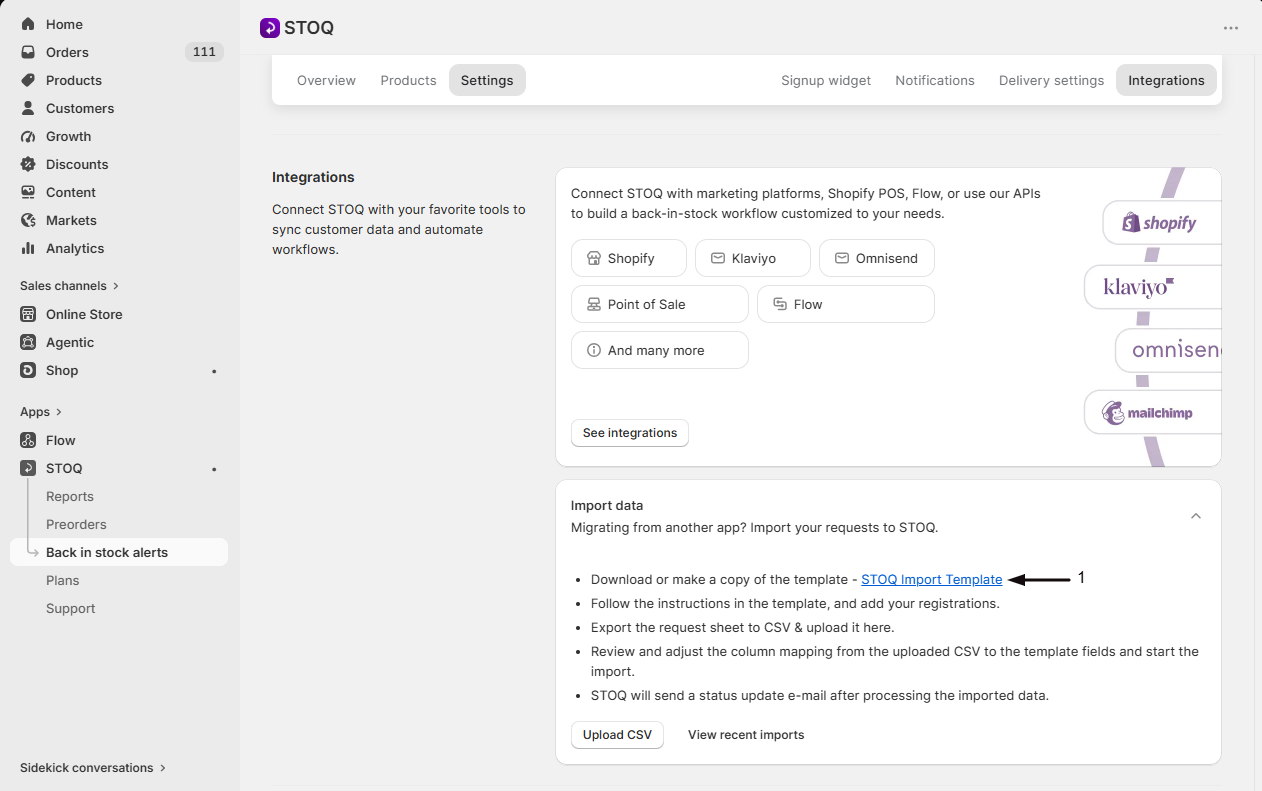Click the Omnisend logo card
This screenshot has width=1262, height=791.
(1168, 350)
